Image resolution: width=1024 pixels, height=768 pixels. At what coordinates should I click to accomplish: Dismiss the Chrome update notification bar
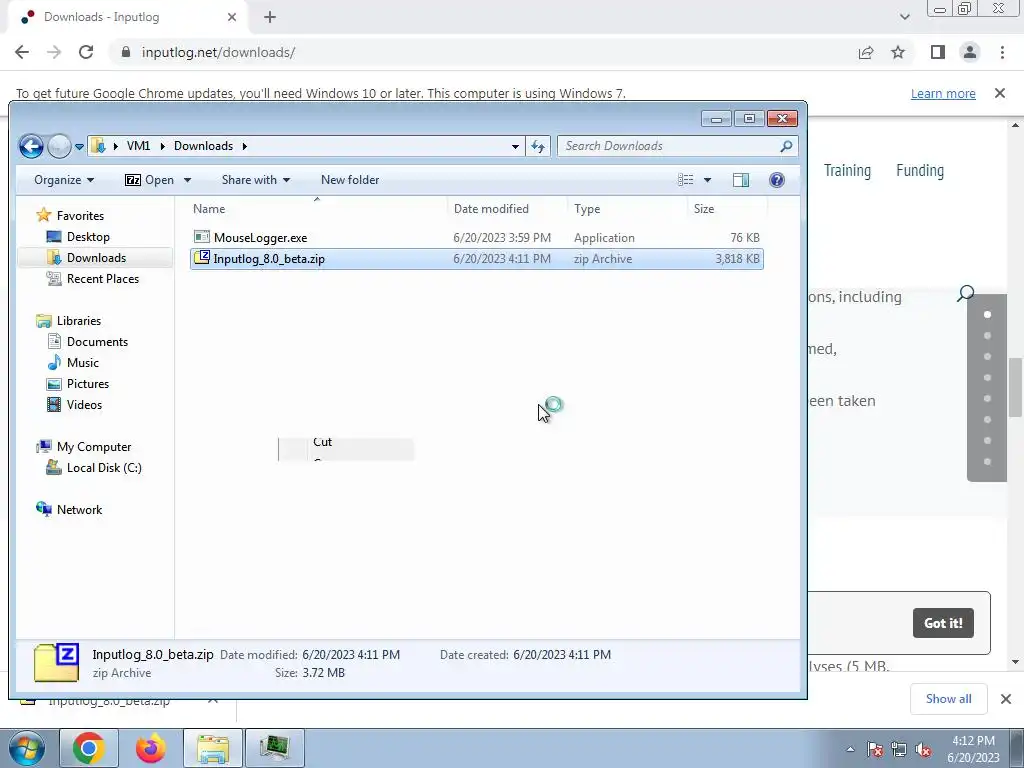coord(1000,93)
